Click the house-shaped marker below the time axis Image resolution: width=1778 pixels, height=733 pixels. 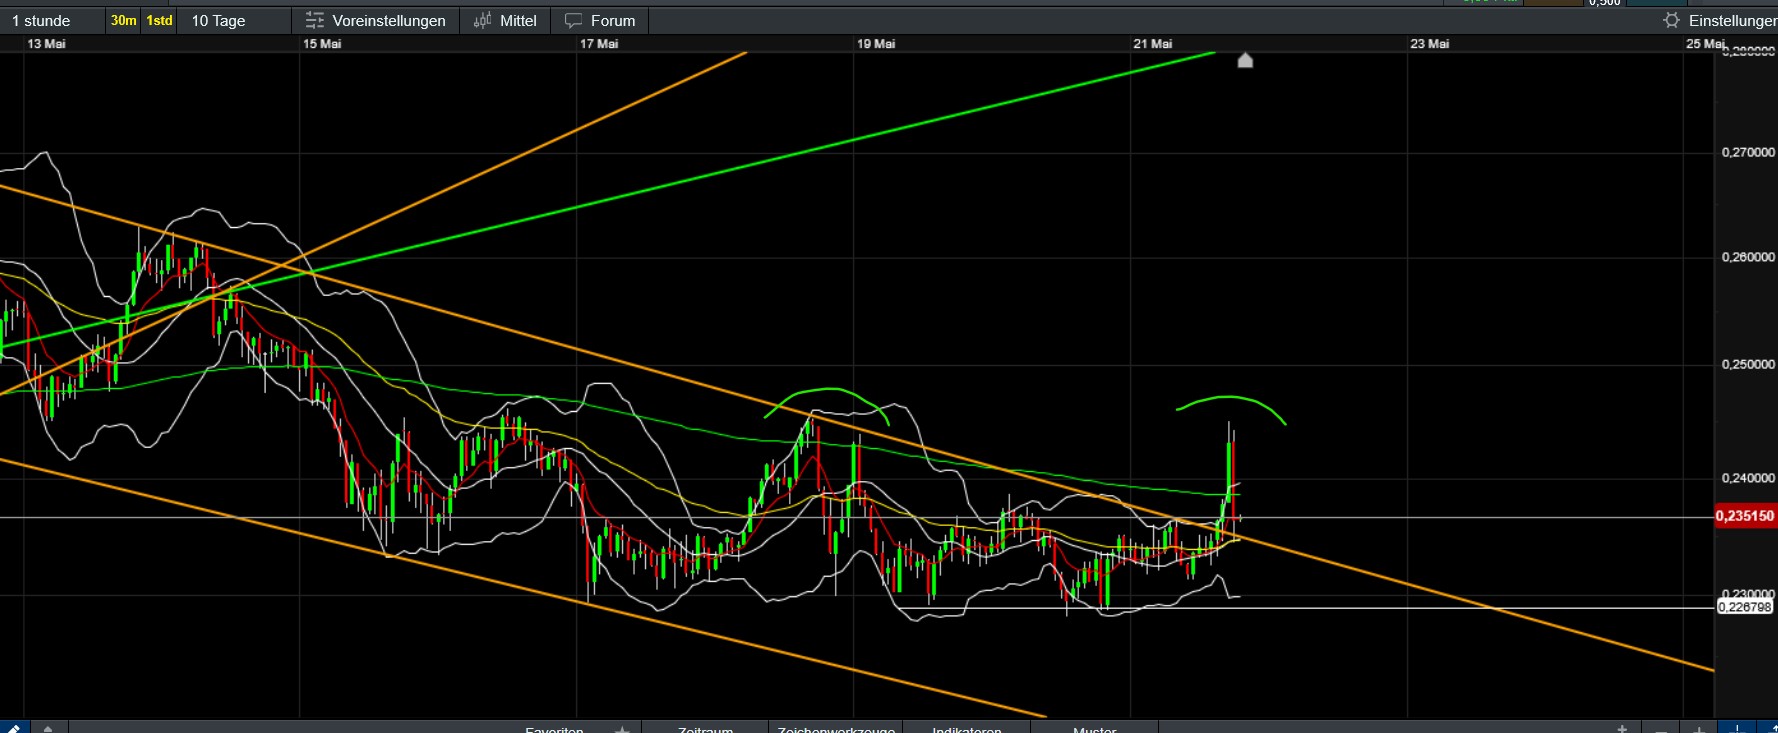click(1245, 60)
